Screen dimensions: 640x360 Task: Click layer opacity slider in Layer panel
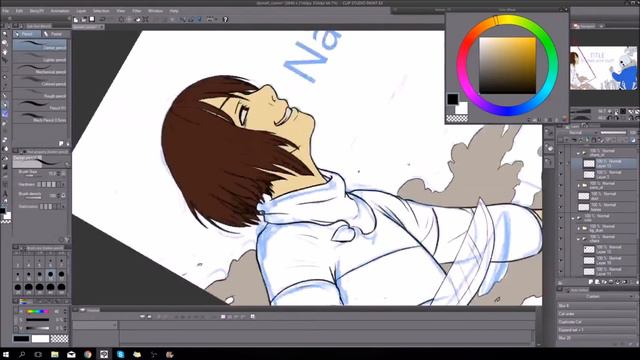[x=613, y=132]
